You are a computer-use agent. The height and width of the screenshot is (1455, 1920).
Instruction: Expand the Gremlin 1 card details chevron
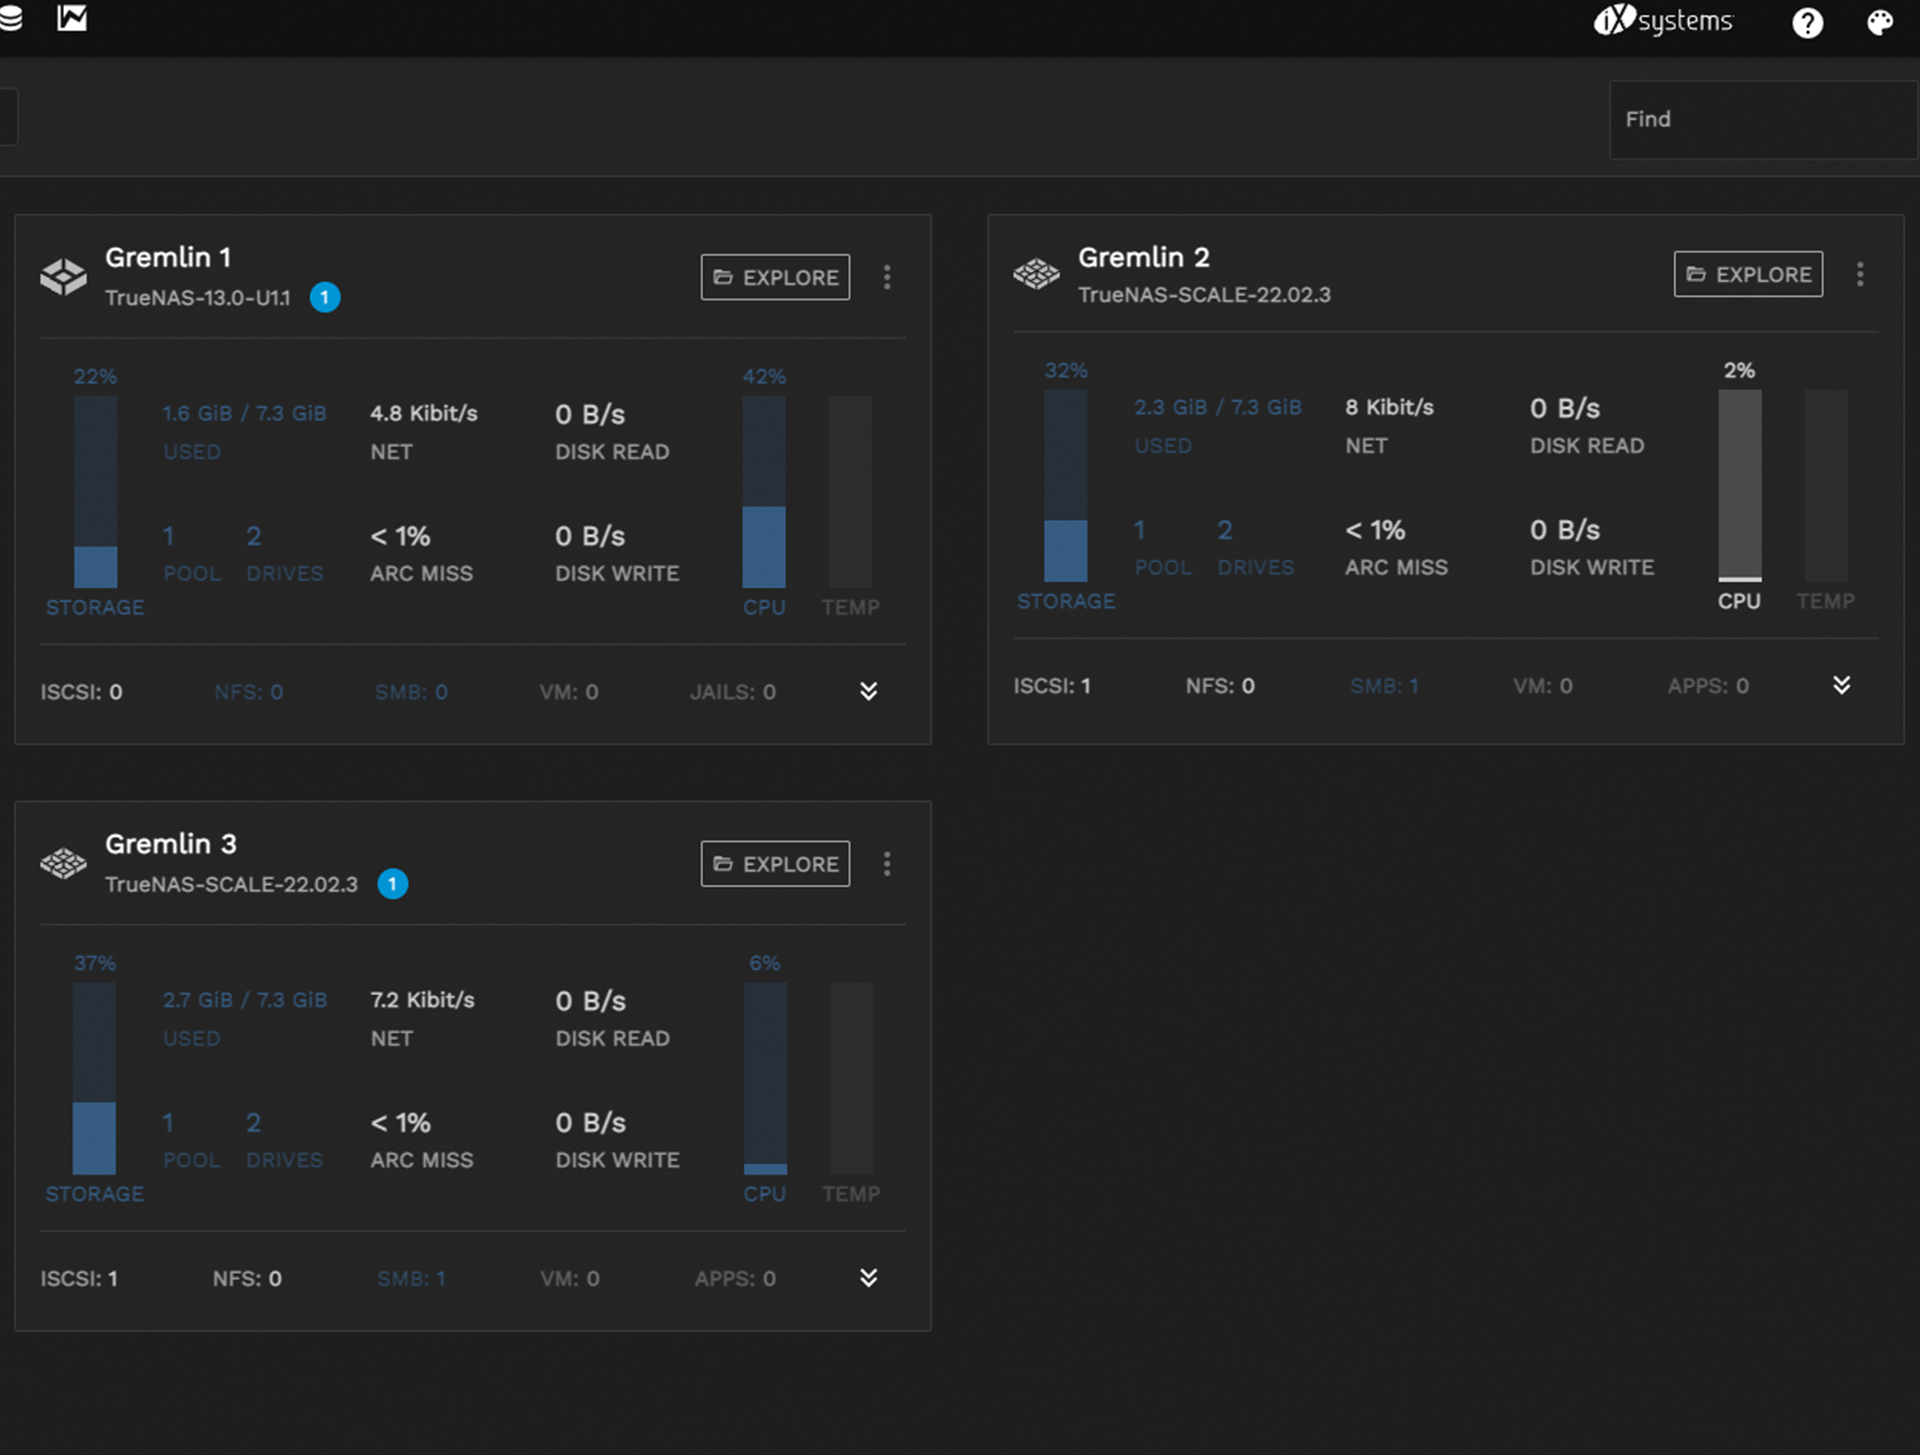coord(868,691)
